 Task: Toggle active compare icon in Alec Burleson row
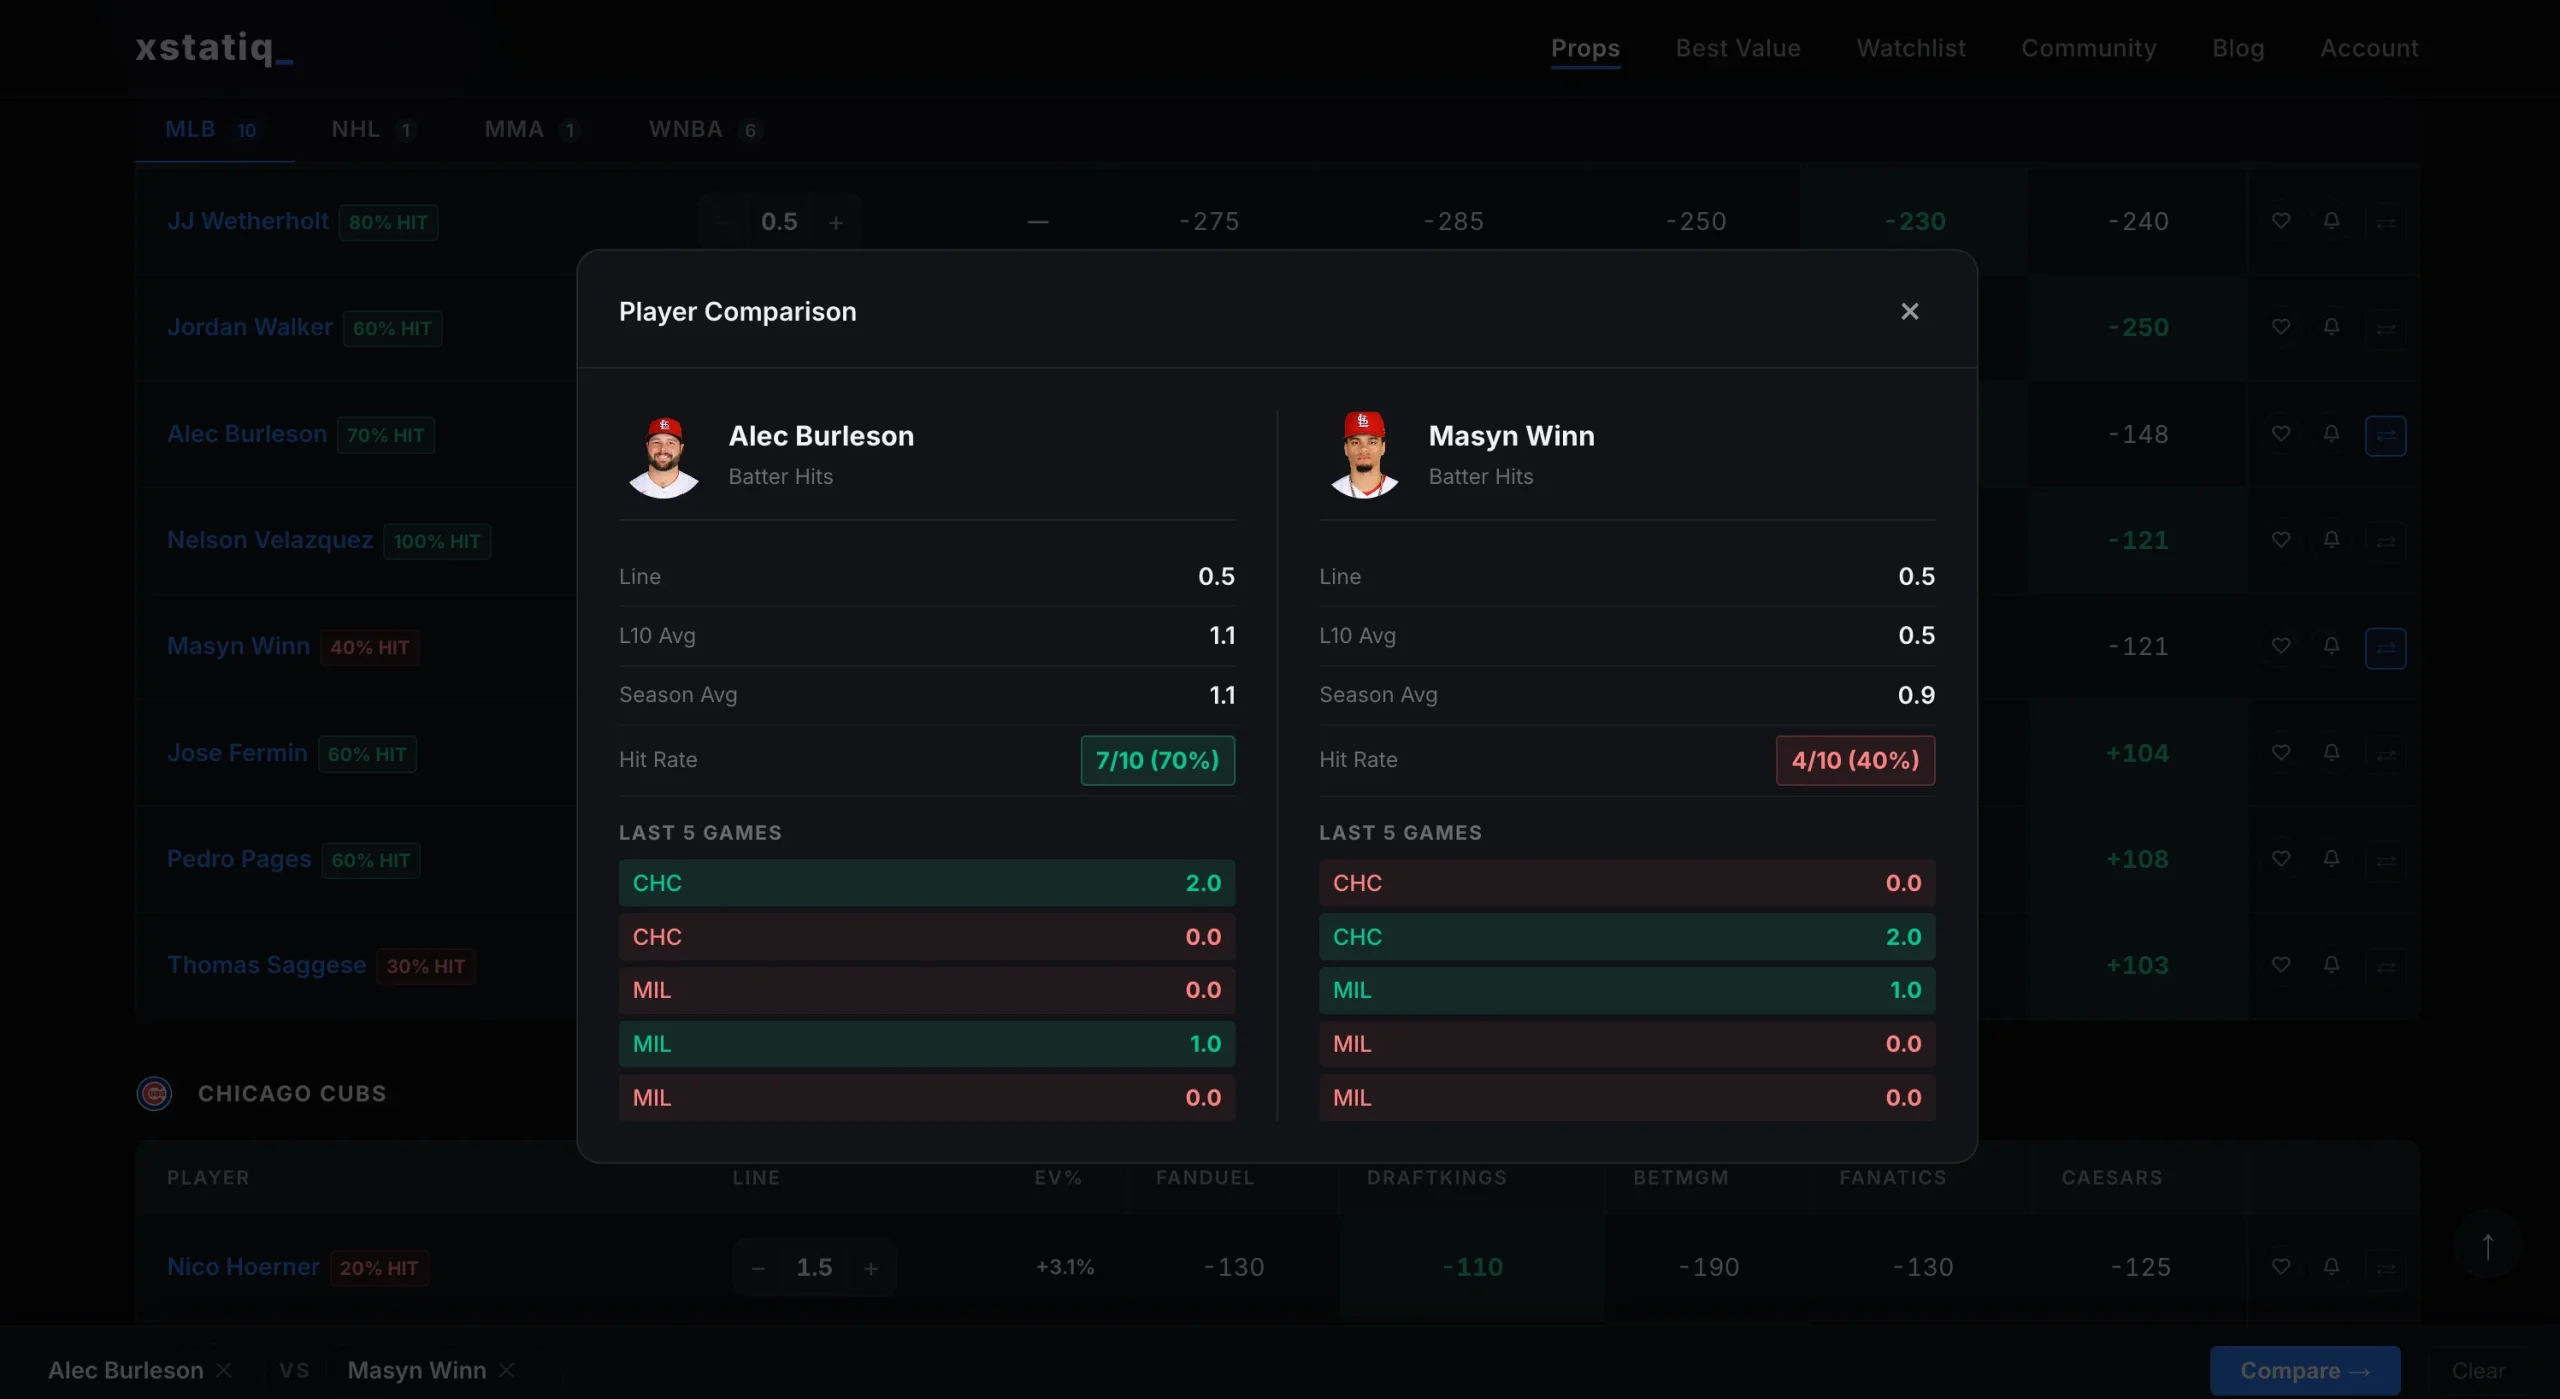2385,435
